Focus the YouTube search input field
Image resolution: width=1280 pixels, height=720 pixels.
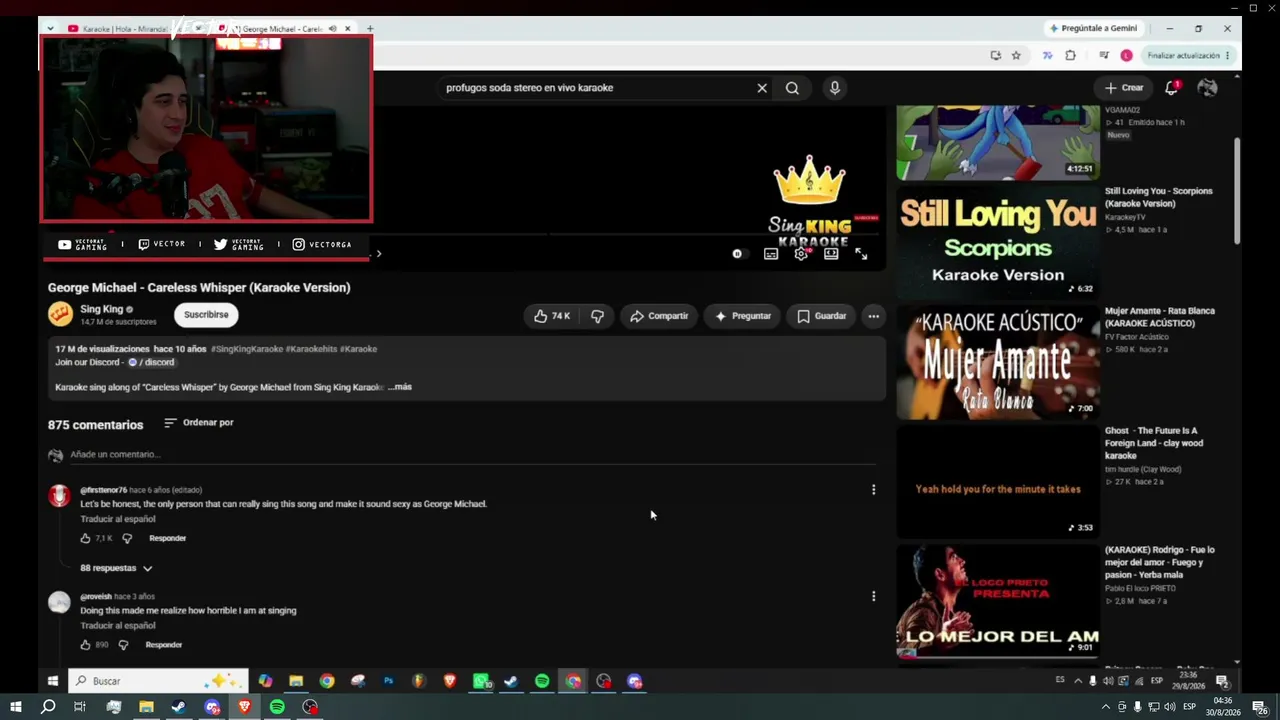pyautogui.click(x=595, y=88)
